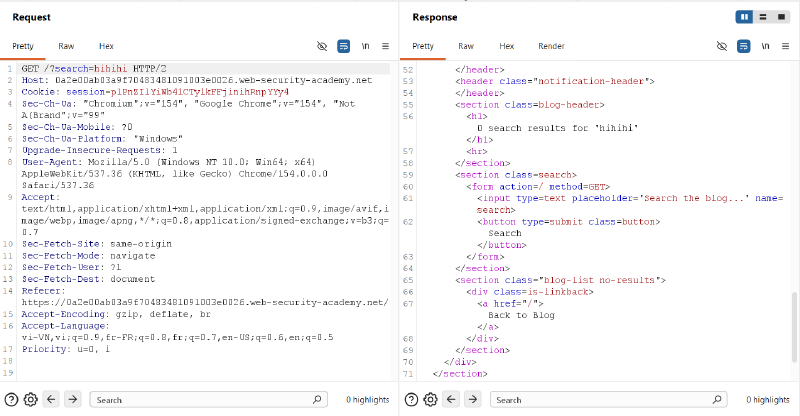Toggle hidden characters eye icon in Request
This screenshot has width=800, height=416.
(322, 46)
